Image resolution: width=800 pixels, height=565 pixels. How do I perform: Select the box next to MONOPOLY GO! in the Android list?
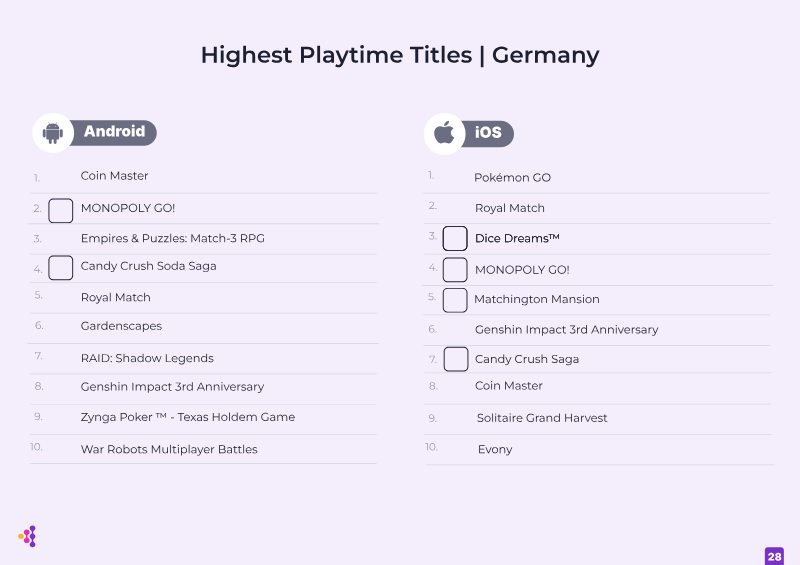(x=61, y=211)
